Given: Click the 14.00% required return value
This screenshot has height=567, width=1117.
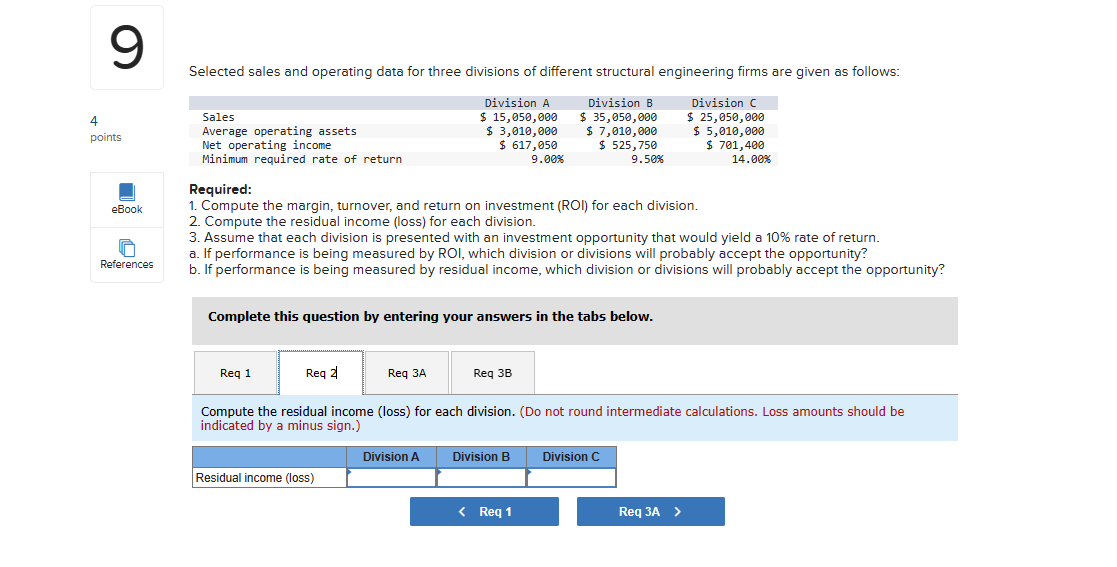Looking at the screenshot, I should 751,160.
